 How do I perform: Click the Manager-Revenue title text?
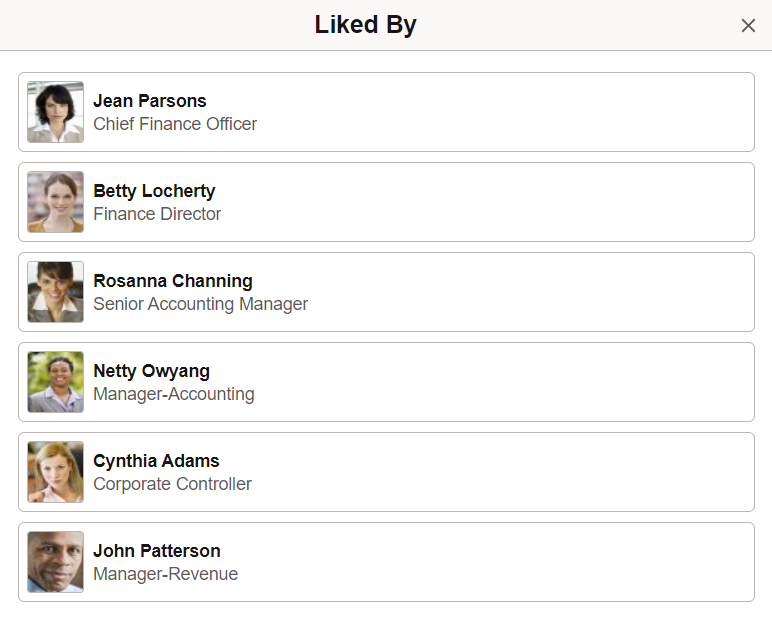click(x=165, y=574)
